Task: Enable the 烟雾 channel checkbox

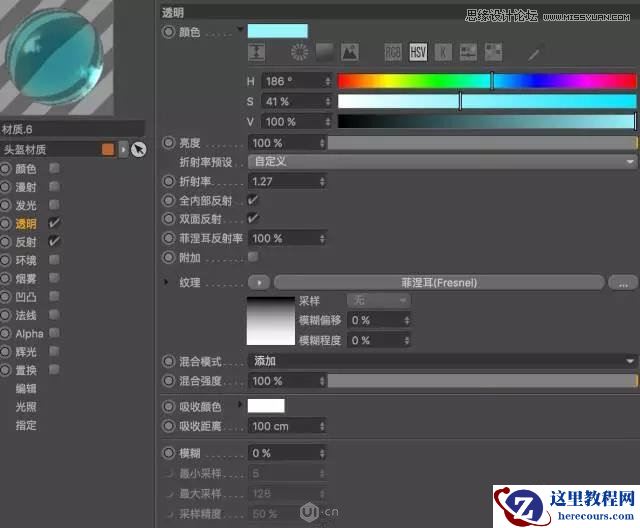Action: tap(54, 278)
